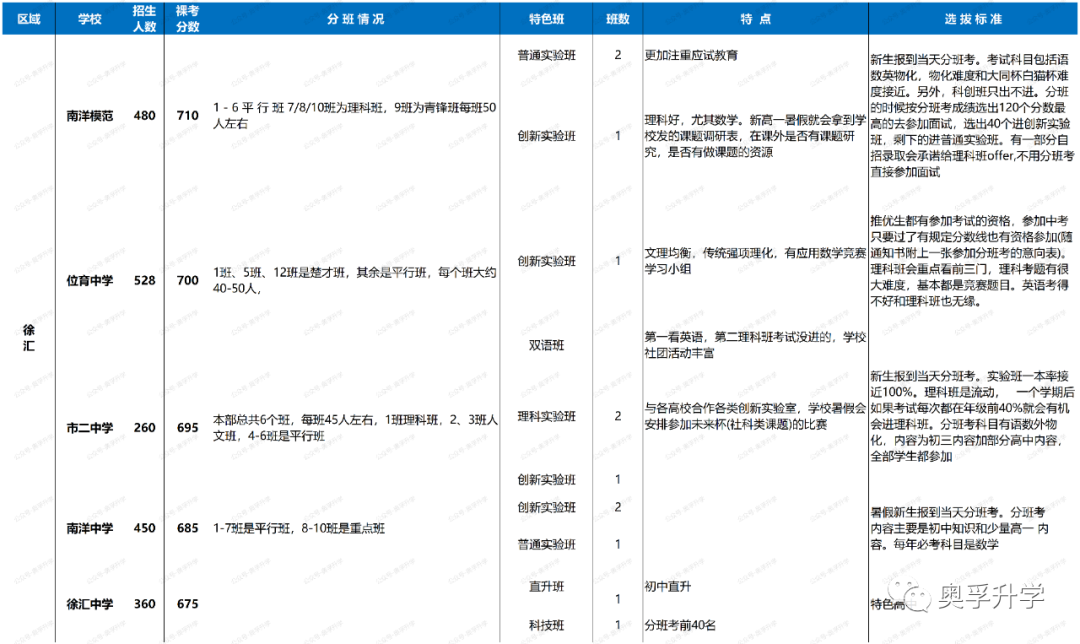Screen dimensions: 1080x644
Task: Select the school name 南洋中学
Action: 90,528
